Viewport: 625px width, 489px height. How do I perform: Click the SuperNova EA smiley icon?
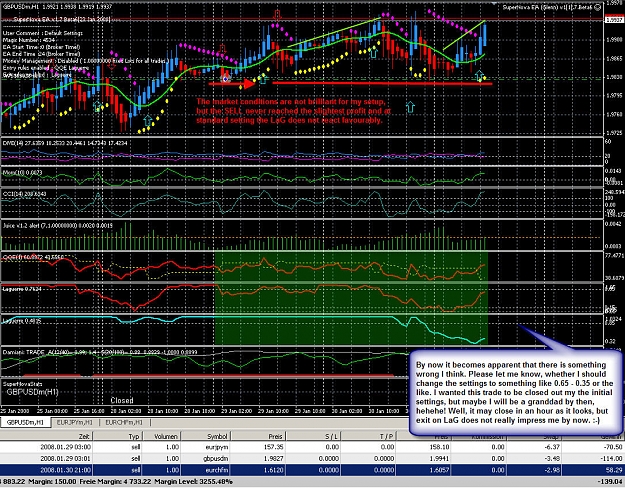597,7
